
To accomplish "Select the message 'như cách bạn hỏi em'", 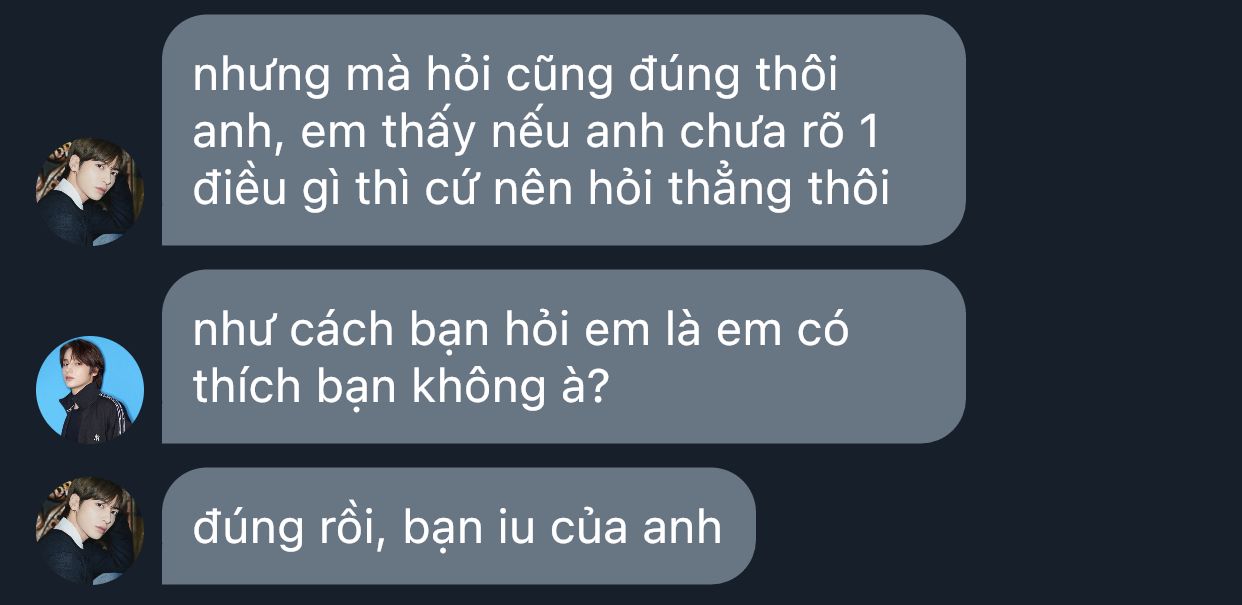I will click(x=563, y=356).
